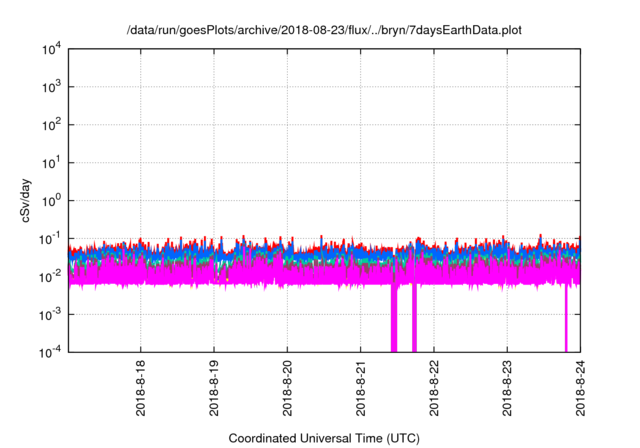Viewport: 640px width, 448px height.
Task: Click the 10^-2 y-axis tick label
Action: (50, 277)
